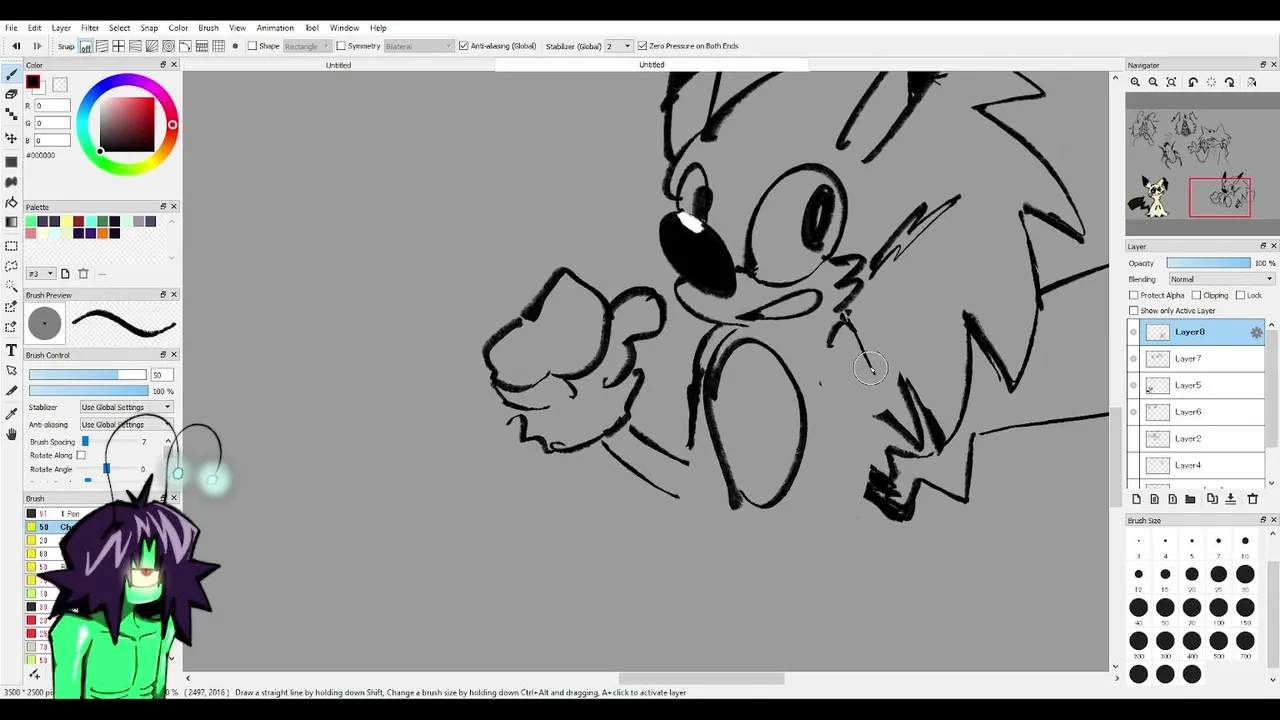1280x720 pixels.
Task: Click the previous frame arrow button
Action: tap(16, 46)
